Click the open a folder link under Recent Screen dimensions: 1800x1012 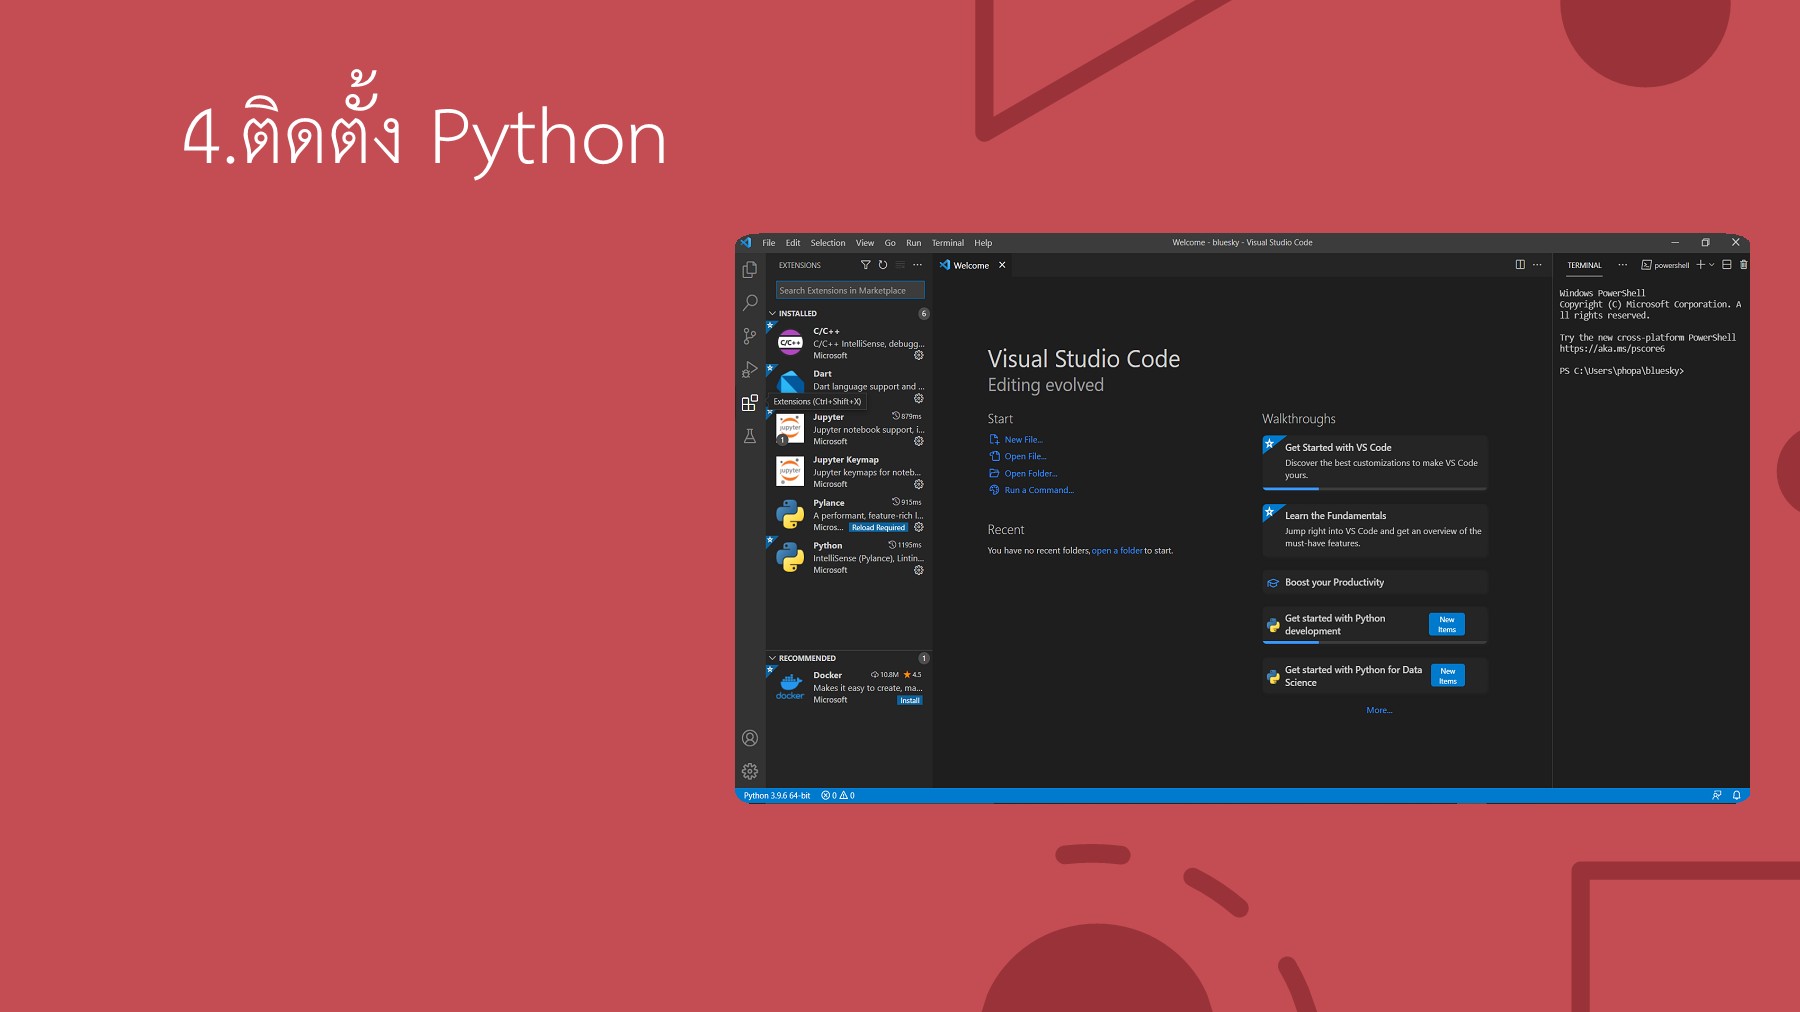tap(1117, 550)
